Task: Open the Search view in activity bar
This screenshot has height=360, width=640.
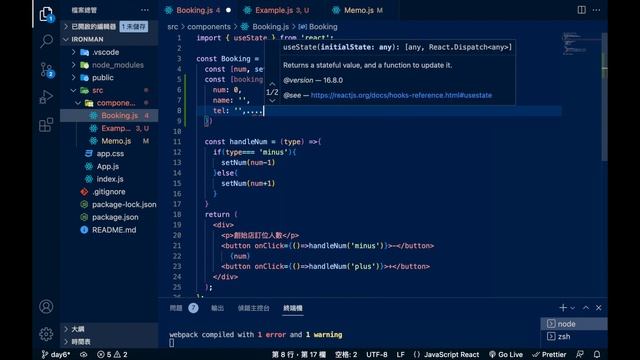Action: click(x=46, y=41)
